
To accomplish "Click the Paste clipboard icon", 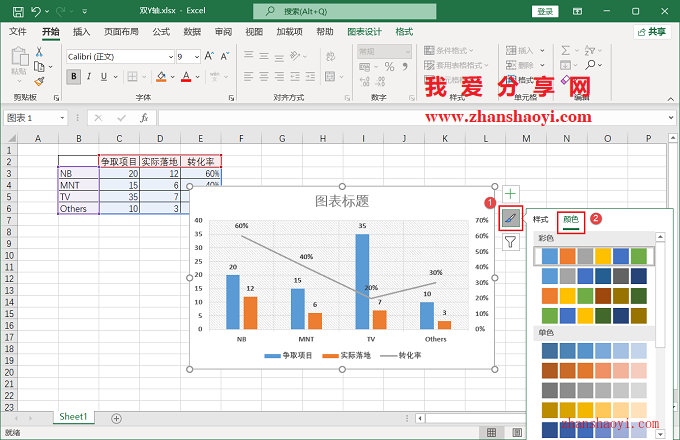I will click(x=20, y=57).
